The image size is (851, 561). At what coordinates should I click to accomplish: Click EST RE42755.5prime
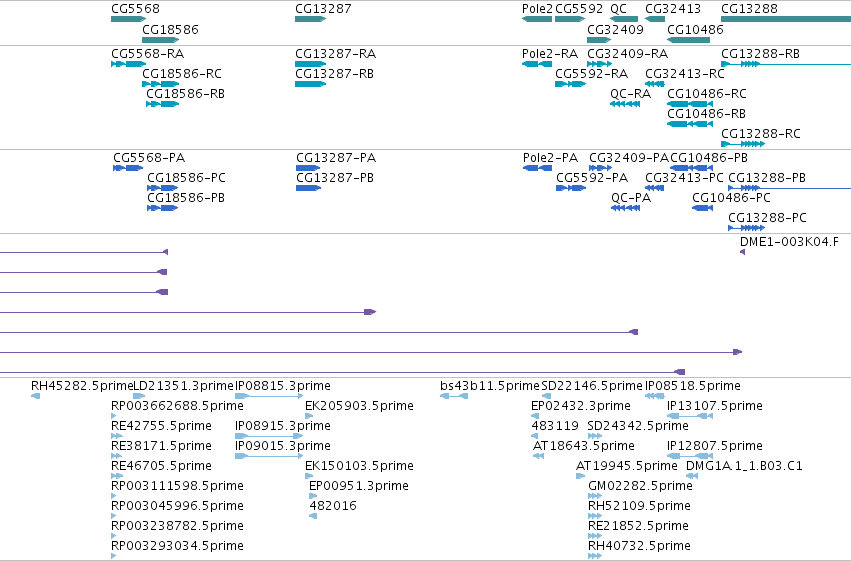(117, 436)
